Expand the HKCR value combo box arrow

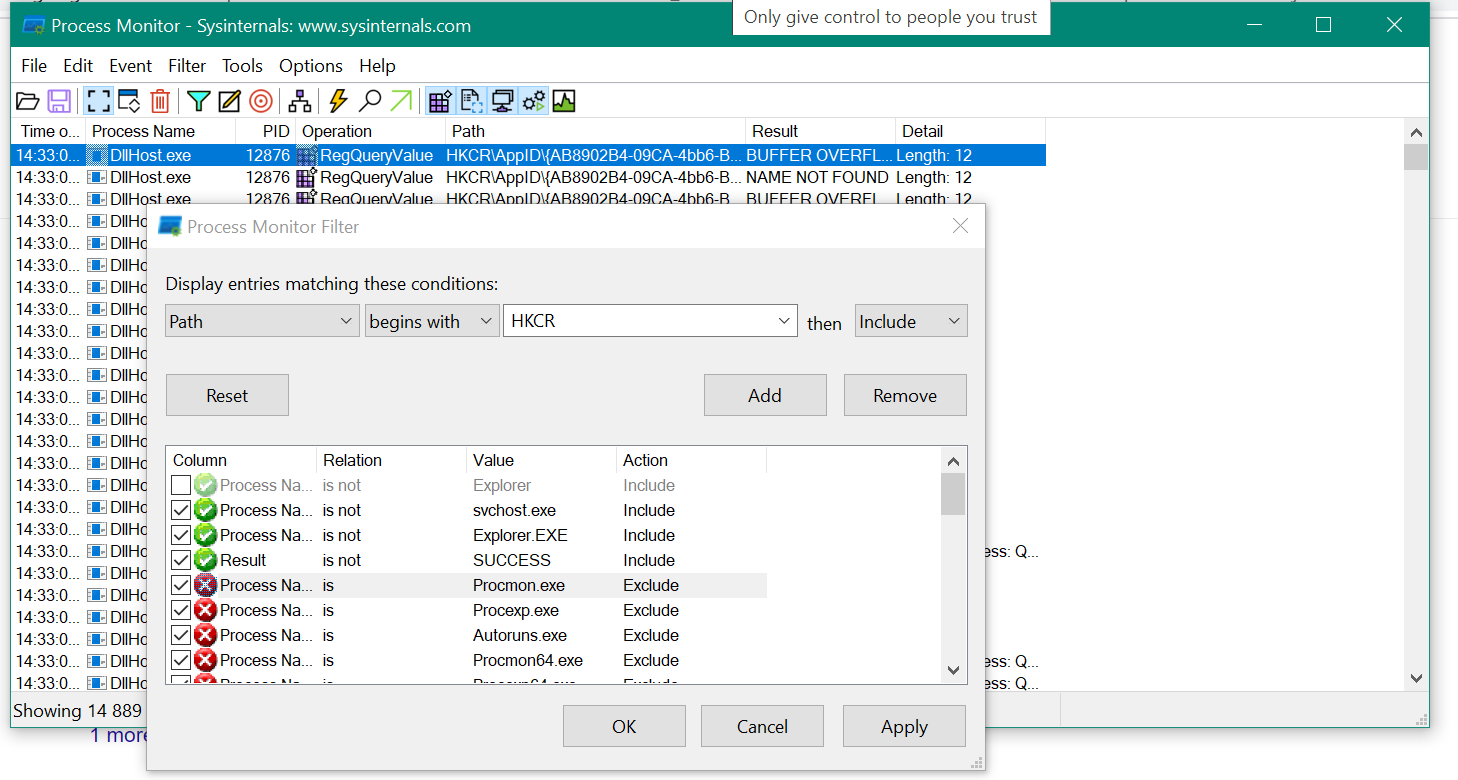pyautogui.click(x=783, y=321)
